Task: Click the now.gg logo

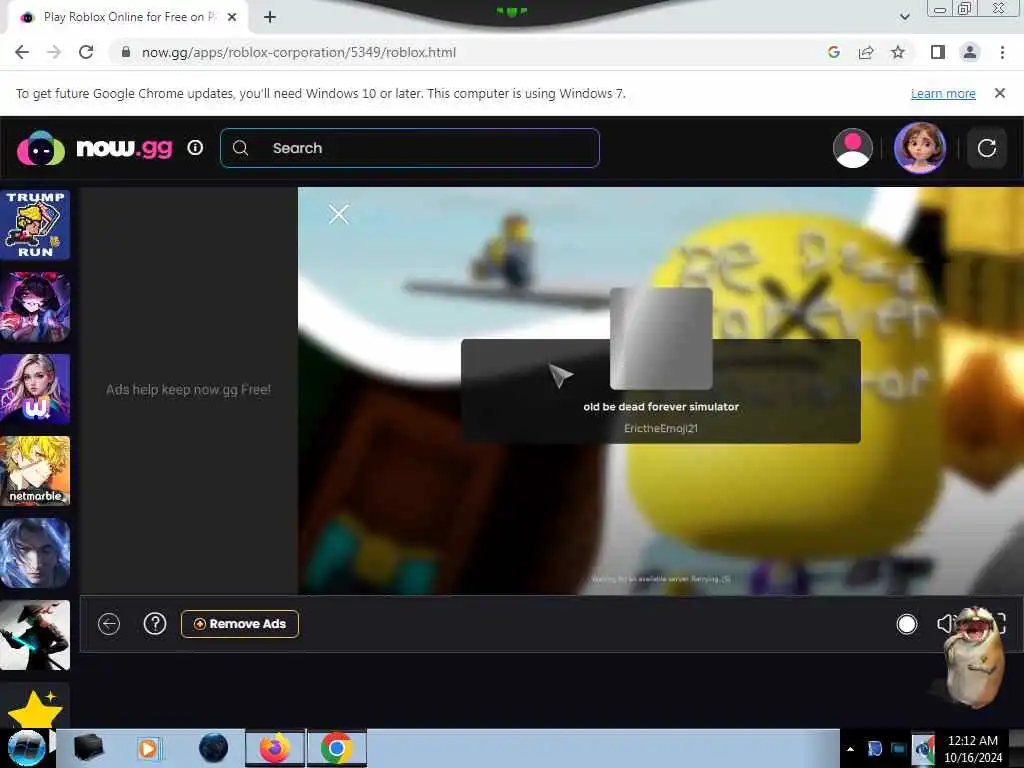Action: coord(95,148)
